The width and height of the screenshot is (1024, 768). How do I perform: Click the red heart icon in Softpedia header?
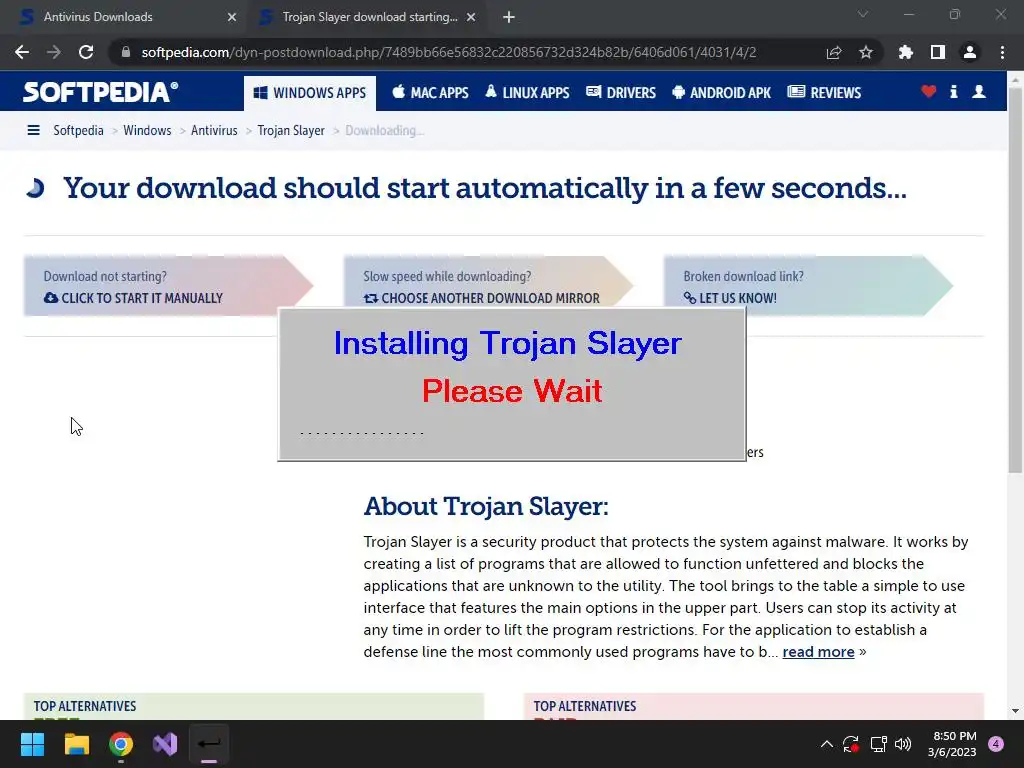[929, 91]
